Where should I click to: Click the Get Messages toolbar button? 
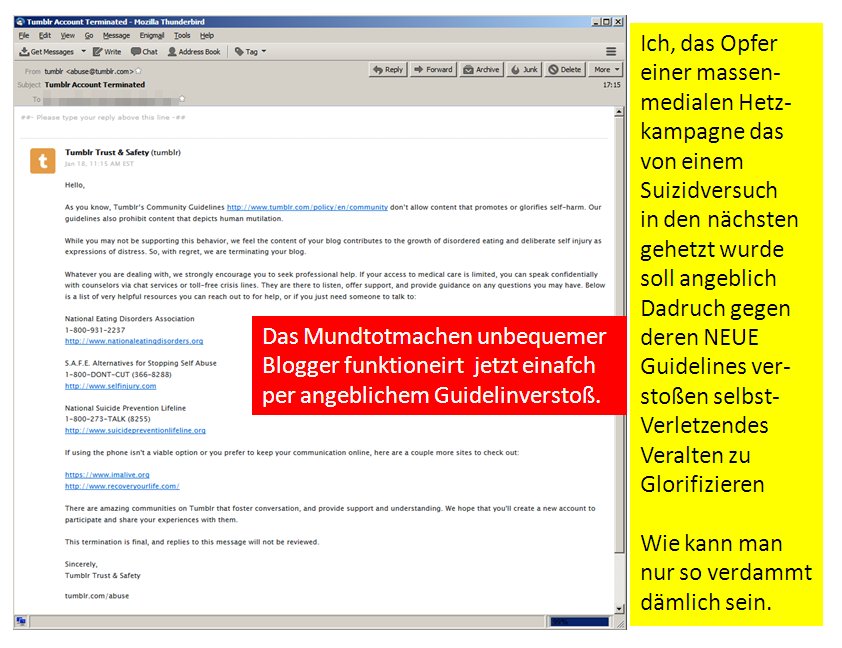pyautogui.click(x=47, y=52)
